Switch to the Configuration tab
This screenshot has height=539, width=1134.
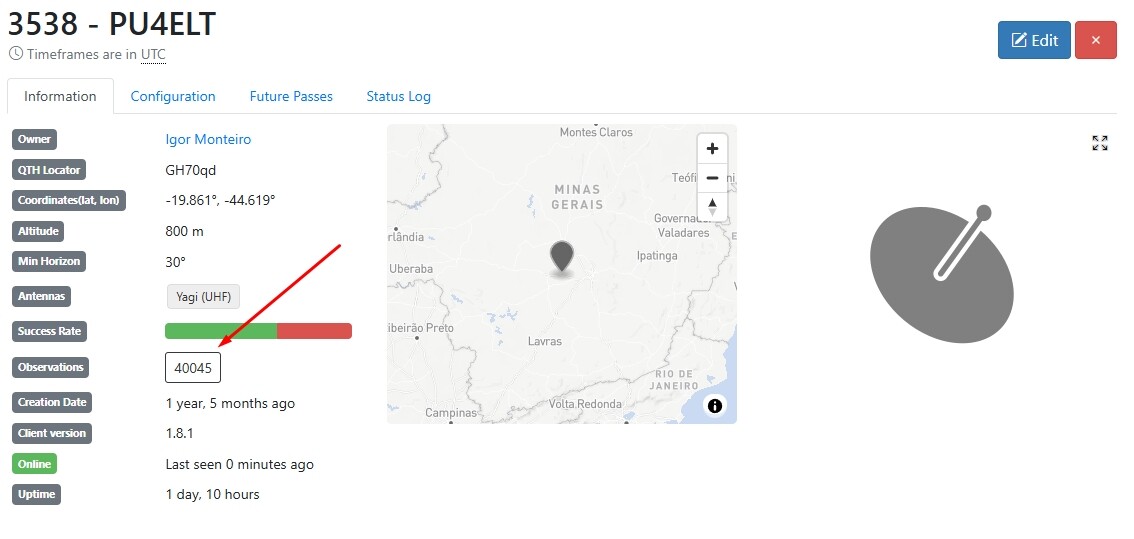(x=173, y=97)
